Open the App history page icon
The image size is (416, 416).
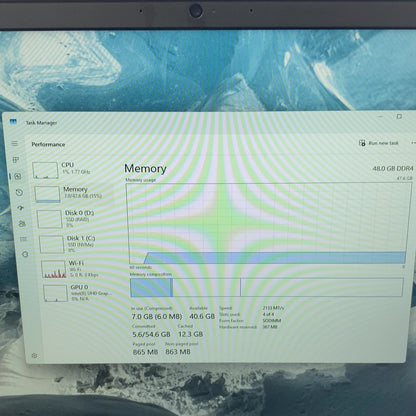tap(19, 192)
